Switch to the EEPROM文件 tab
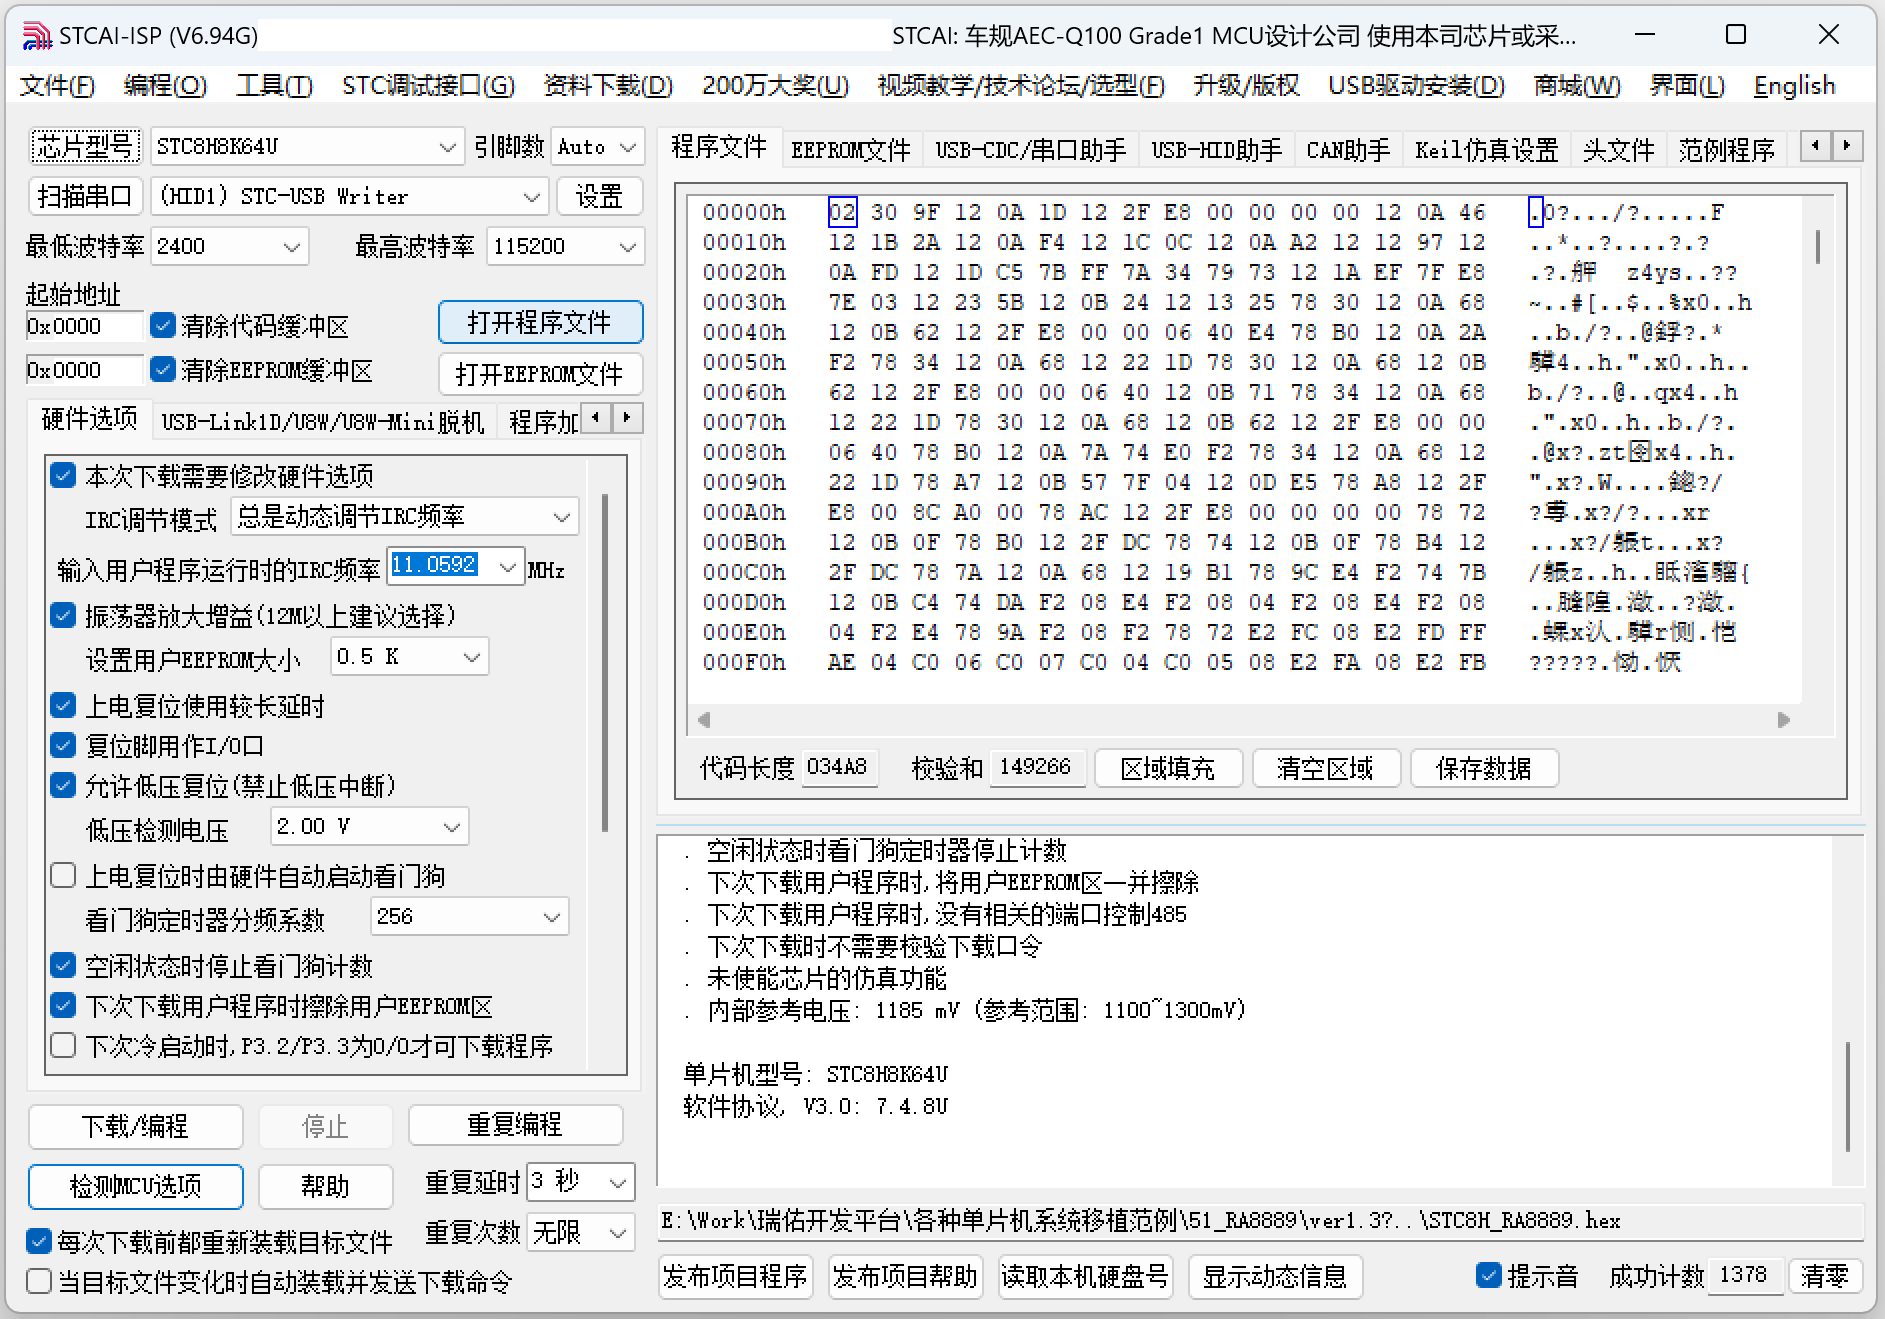Screen dimensions: 1885x1319 (850, 150)
